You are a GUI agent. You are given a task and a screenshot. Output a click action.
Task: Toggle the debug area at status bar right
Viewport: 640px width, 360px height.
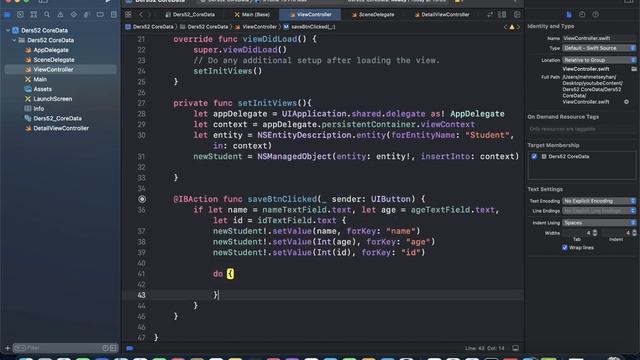coord(516,348)
